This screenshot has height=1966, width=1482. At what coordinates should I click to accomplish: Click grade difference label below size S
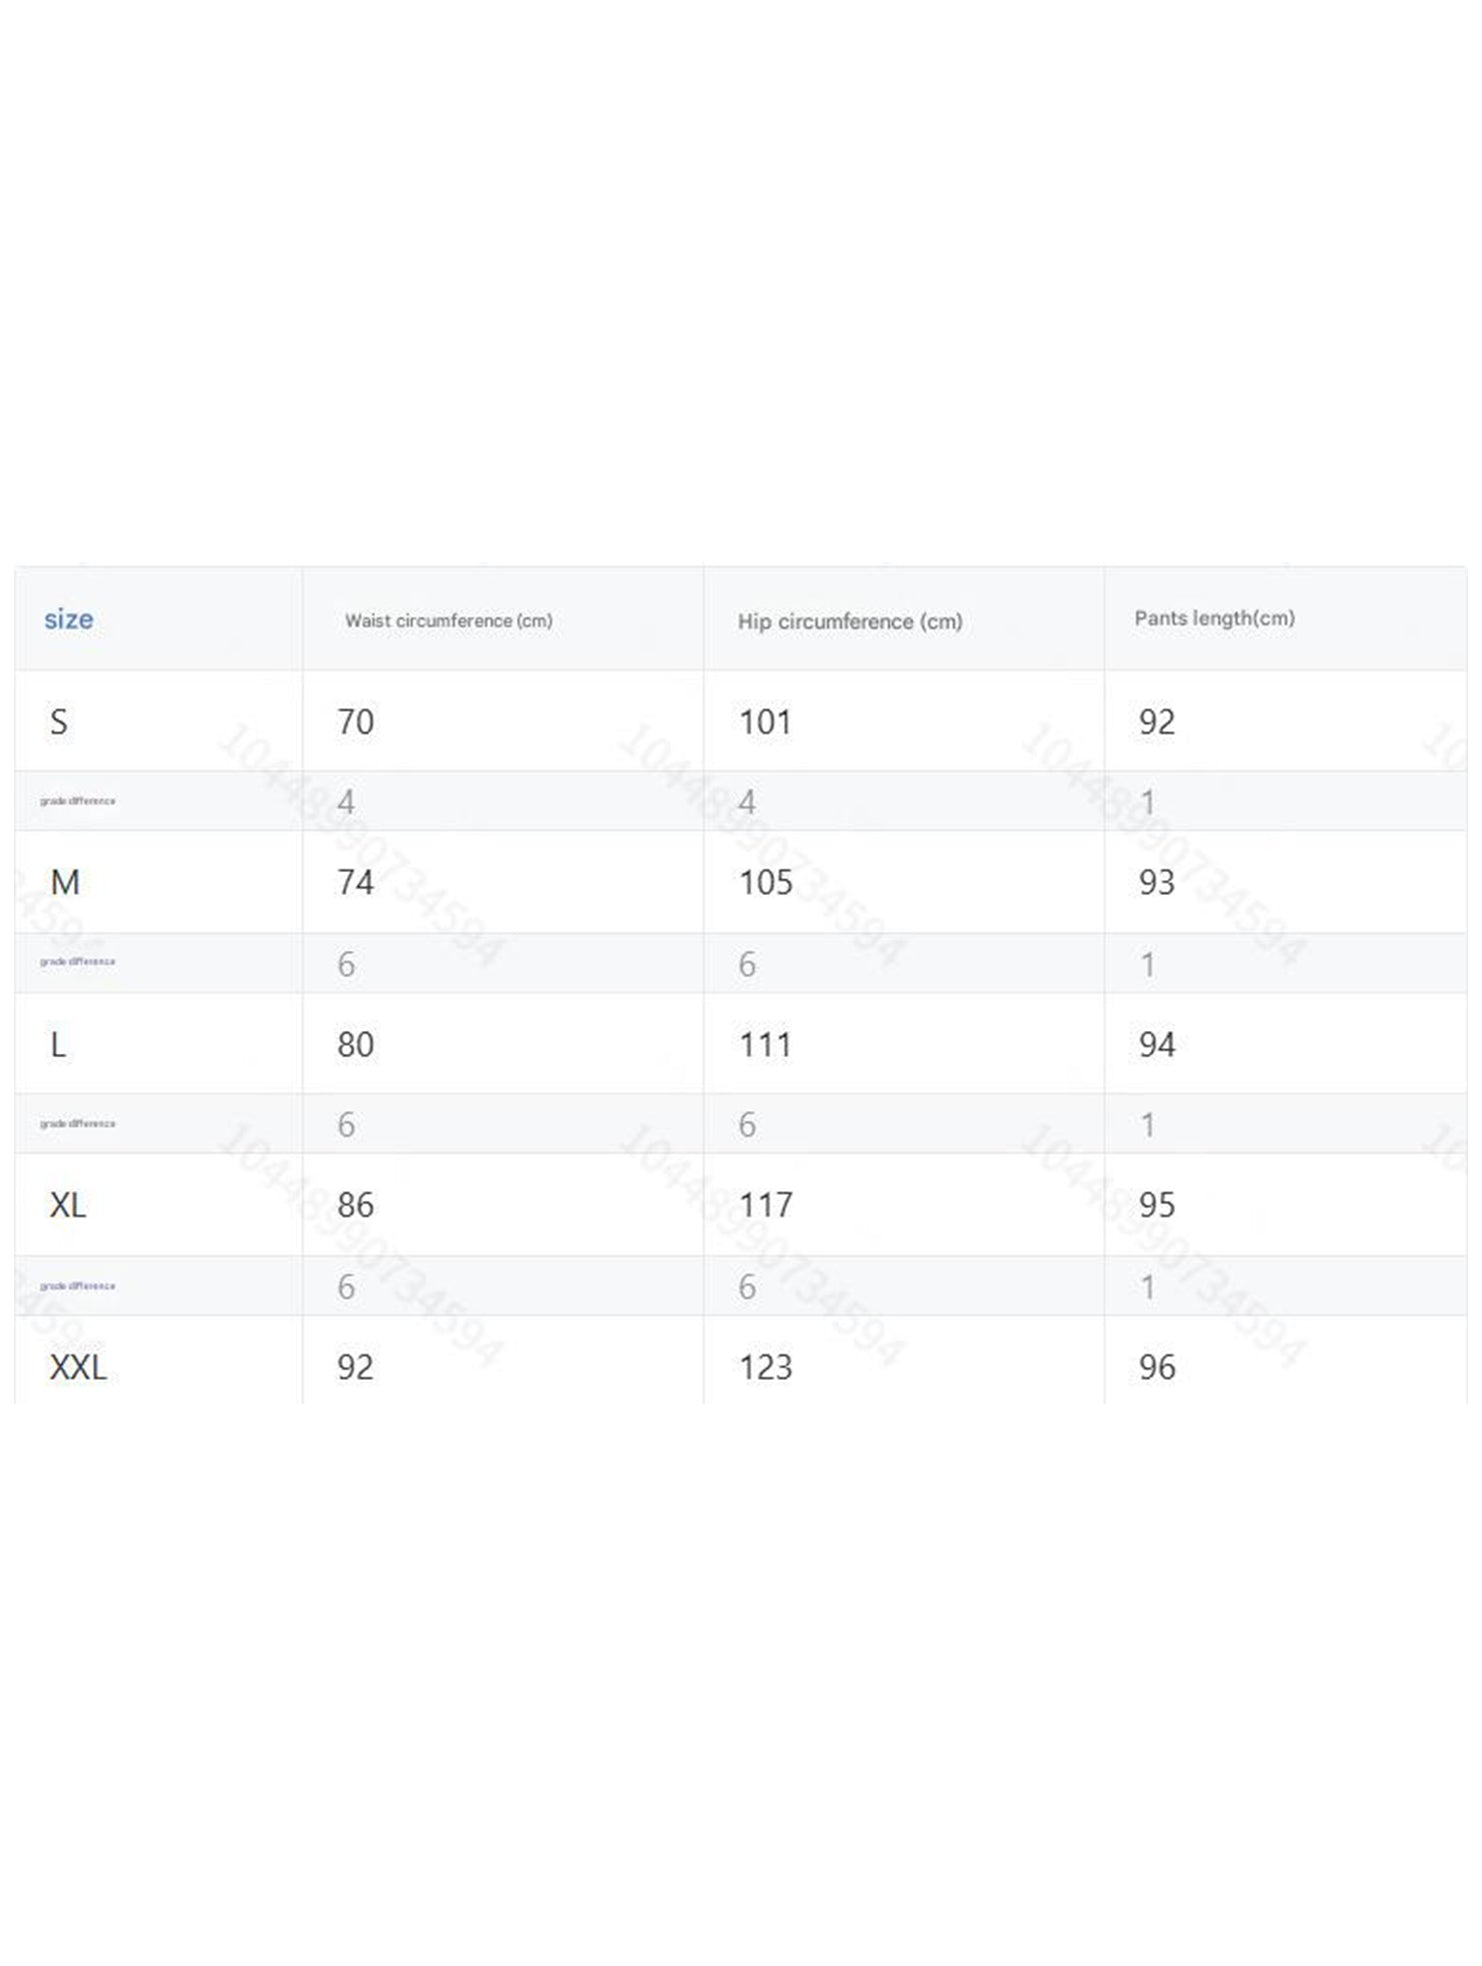[77, 801]
